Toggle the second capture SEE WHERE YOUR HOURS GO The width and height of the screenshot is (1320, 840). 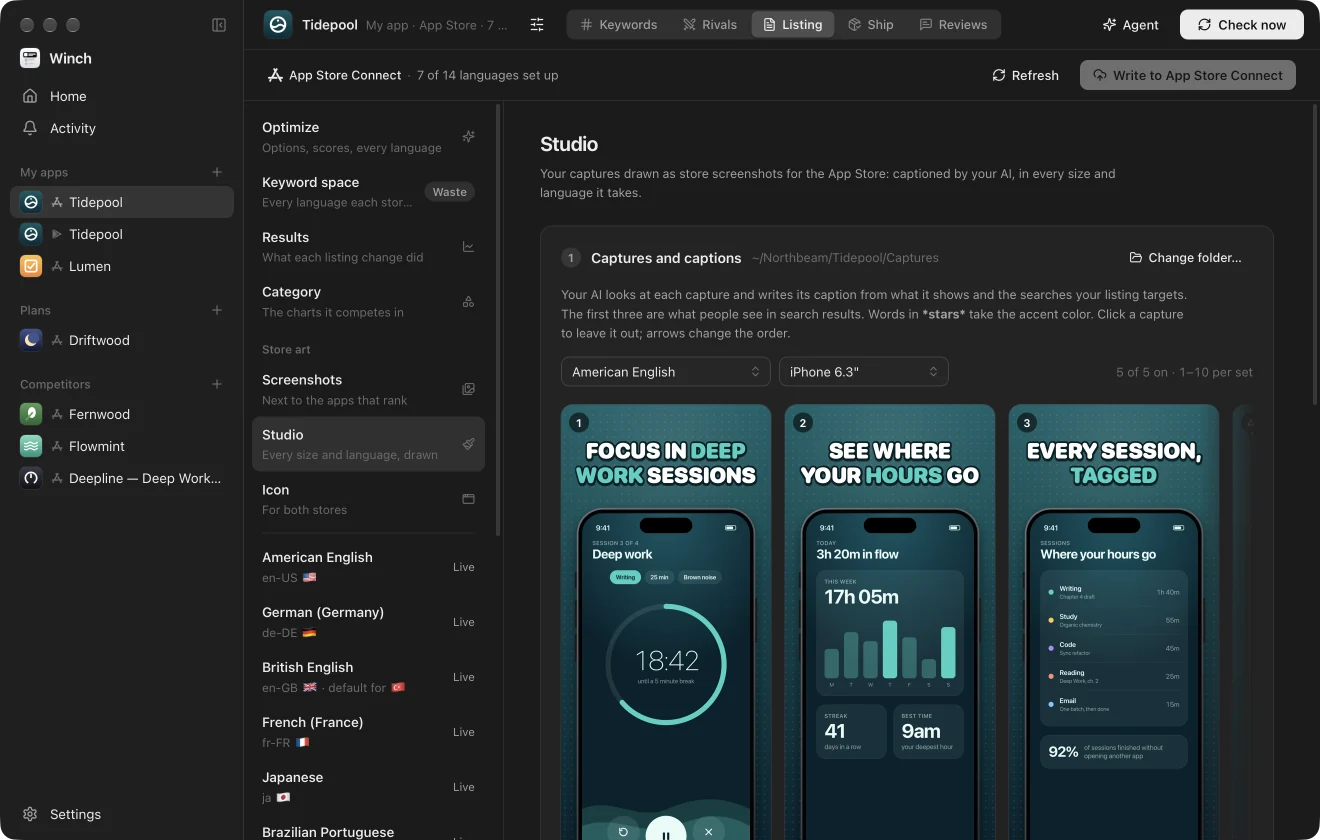coord(890,622)
